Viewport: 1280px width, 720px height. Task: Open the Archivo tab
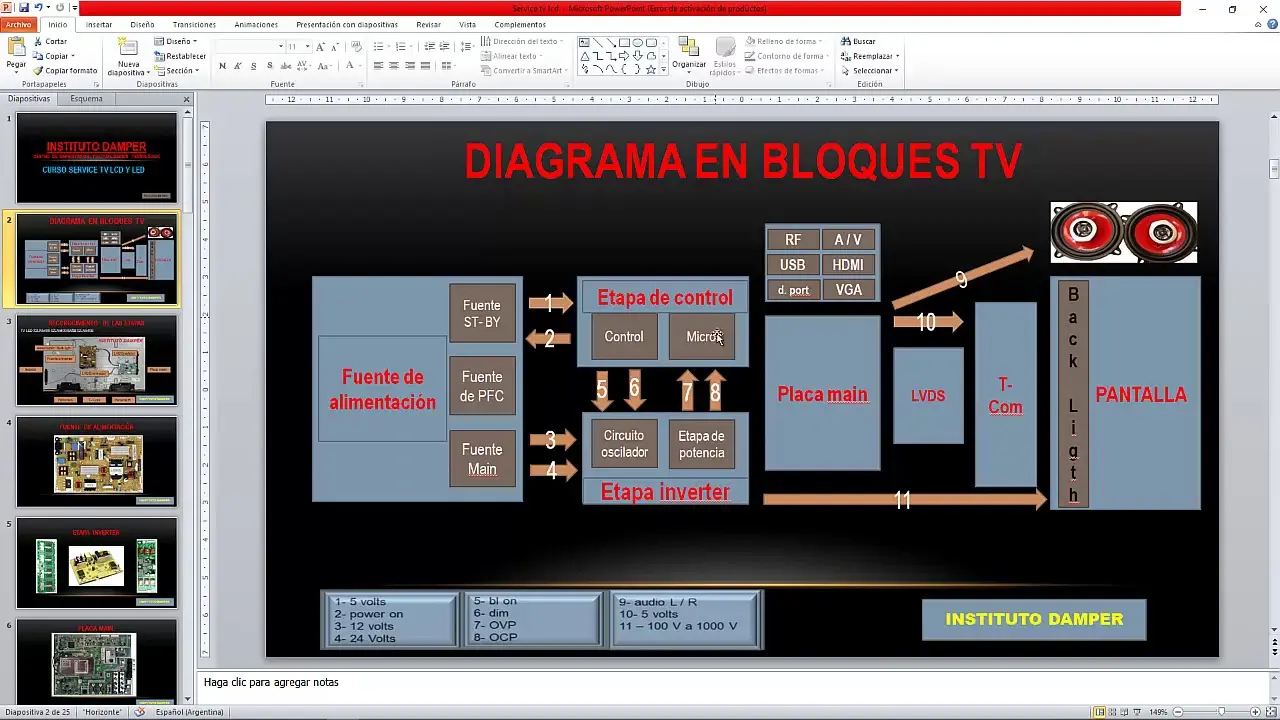[18, 24]
